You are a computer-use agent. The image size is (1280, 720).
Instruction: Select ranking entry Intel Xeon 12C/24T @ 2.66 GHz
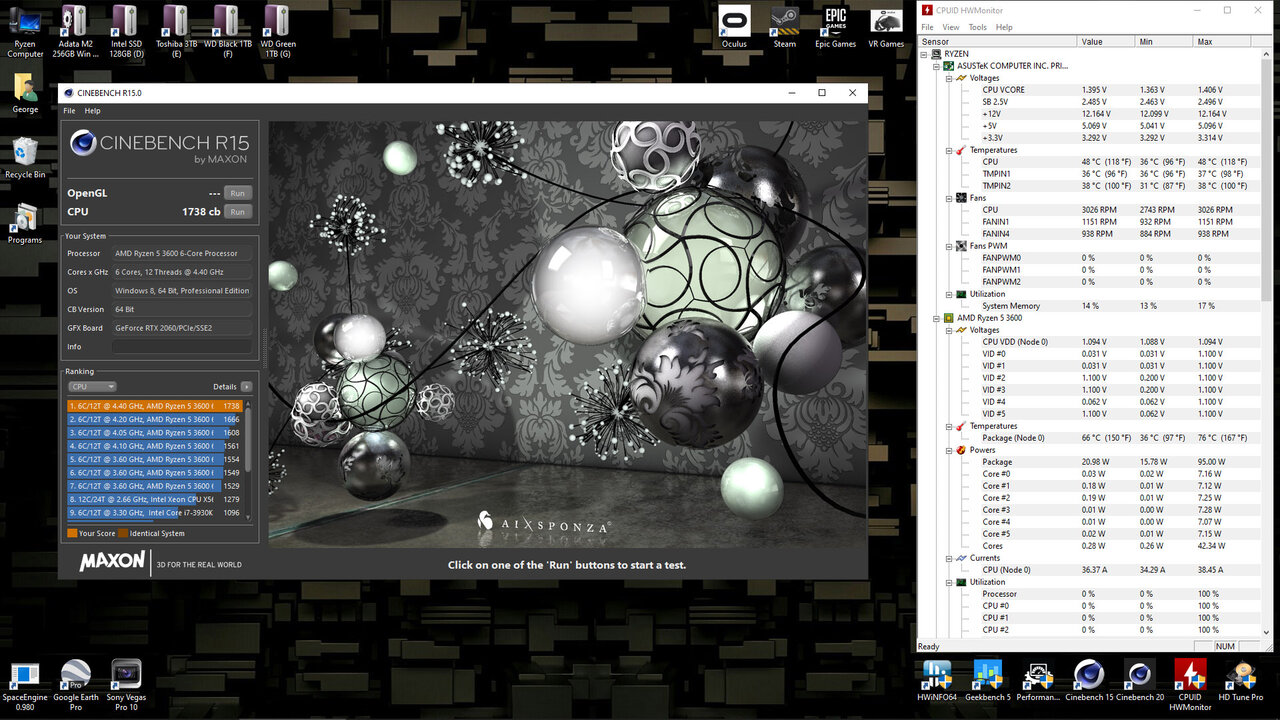coord(155,499)
